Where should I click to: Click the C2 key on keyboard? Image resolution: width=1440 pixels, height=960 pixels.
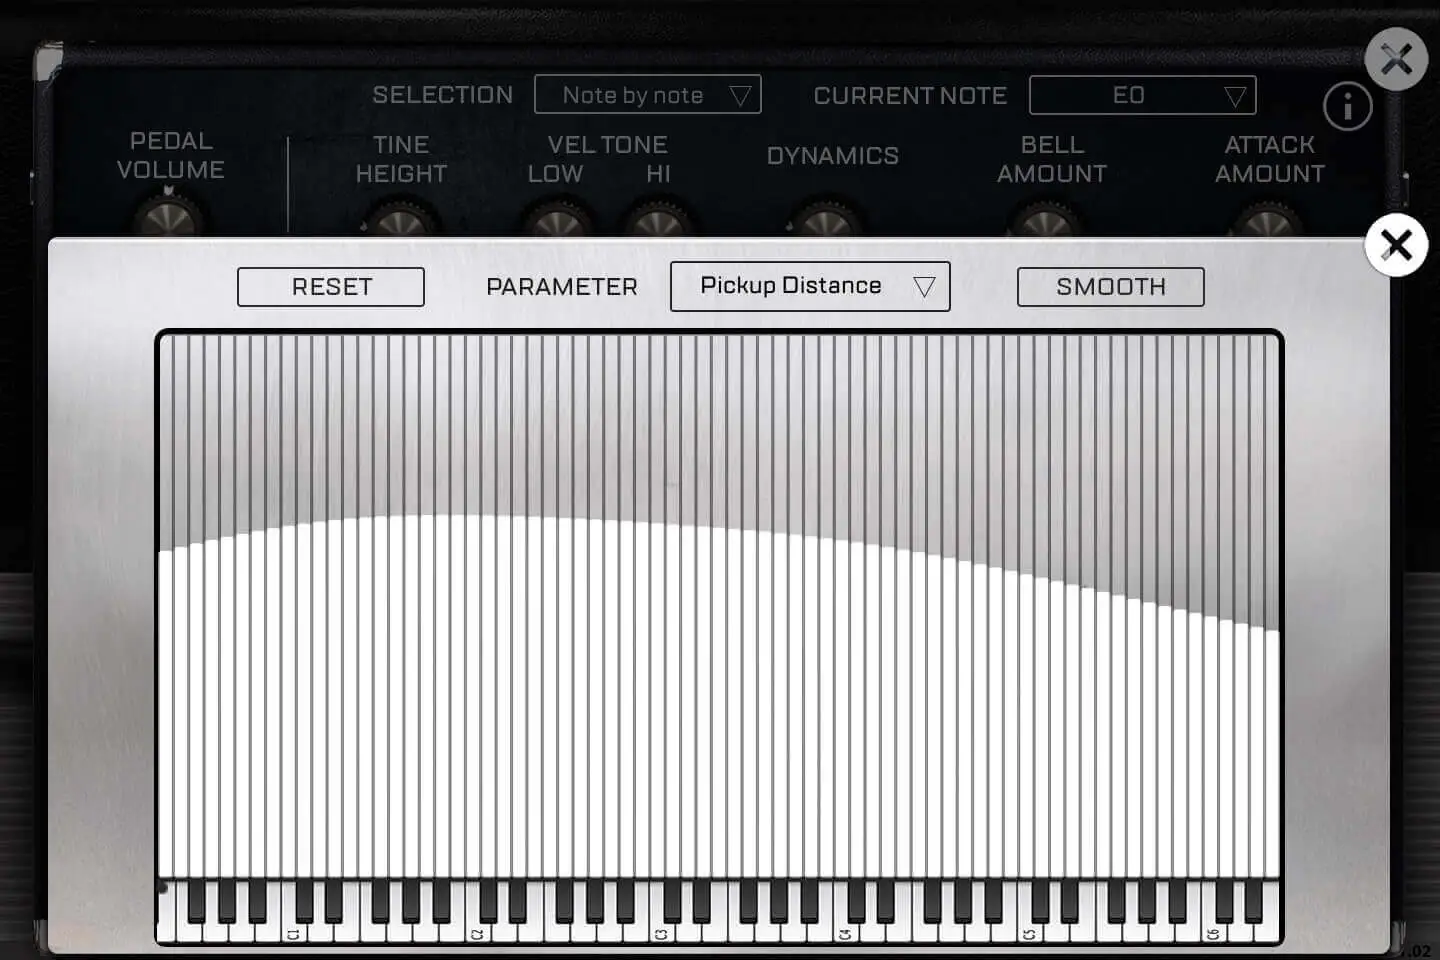(x=477, y=932)
